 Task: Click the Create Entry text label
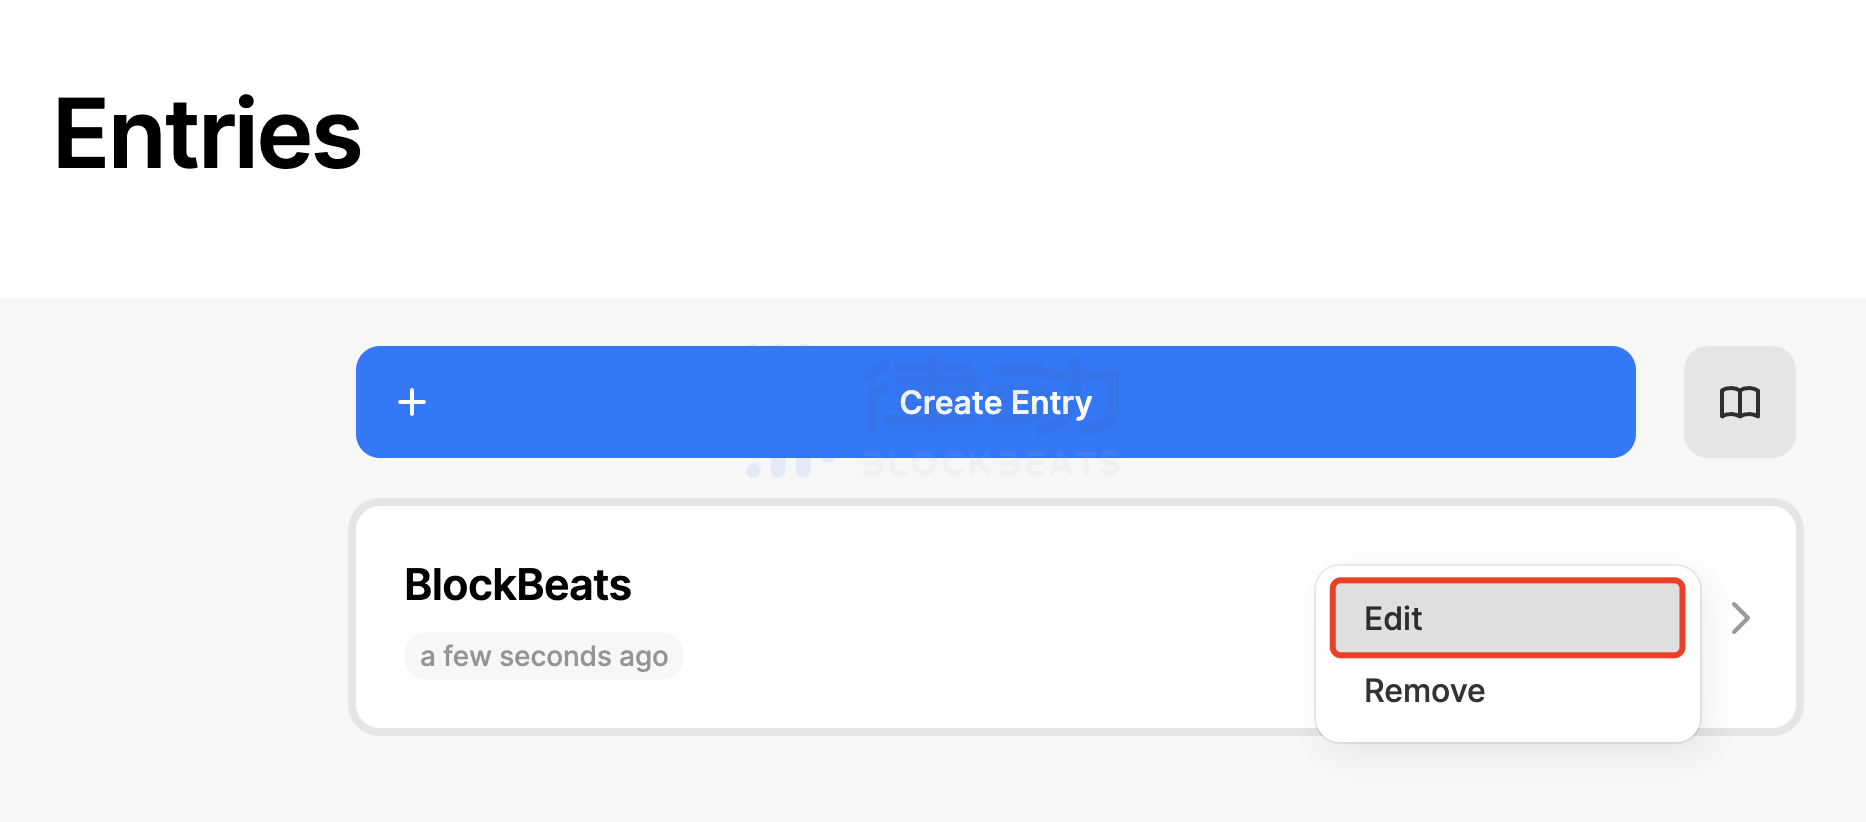(995, 402)
